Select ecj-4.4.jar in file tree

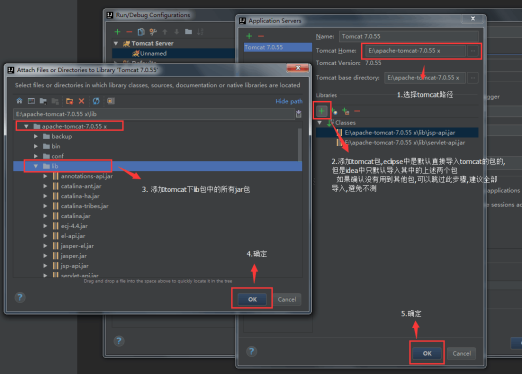click(x=74, y=226)
